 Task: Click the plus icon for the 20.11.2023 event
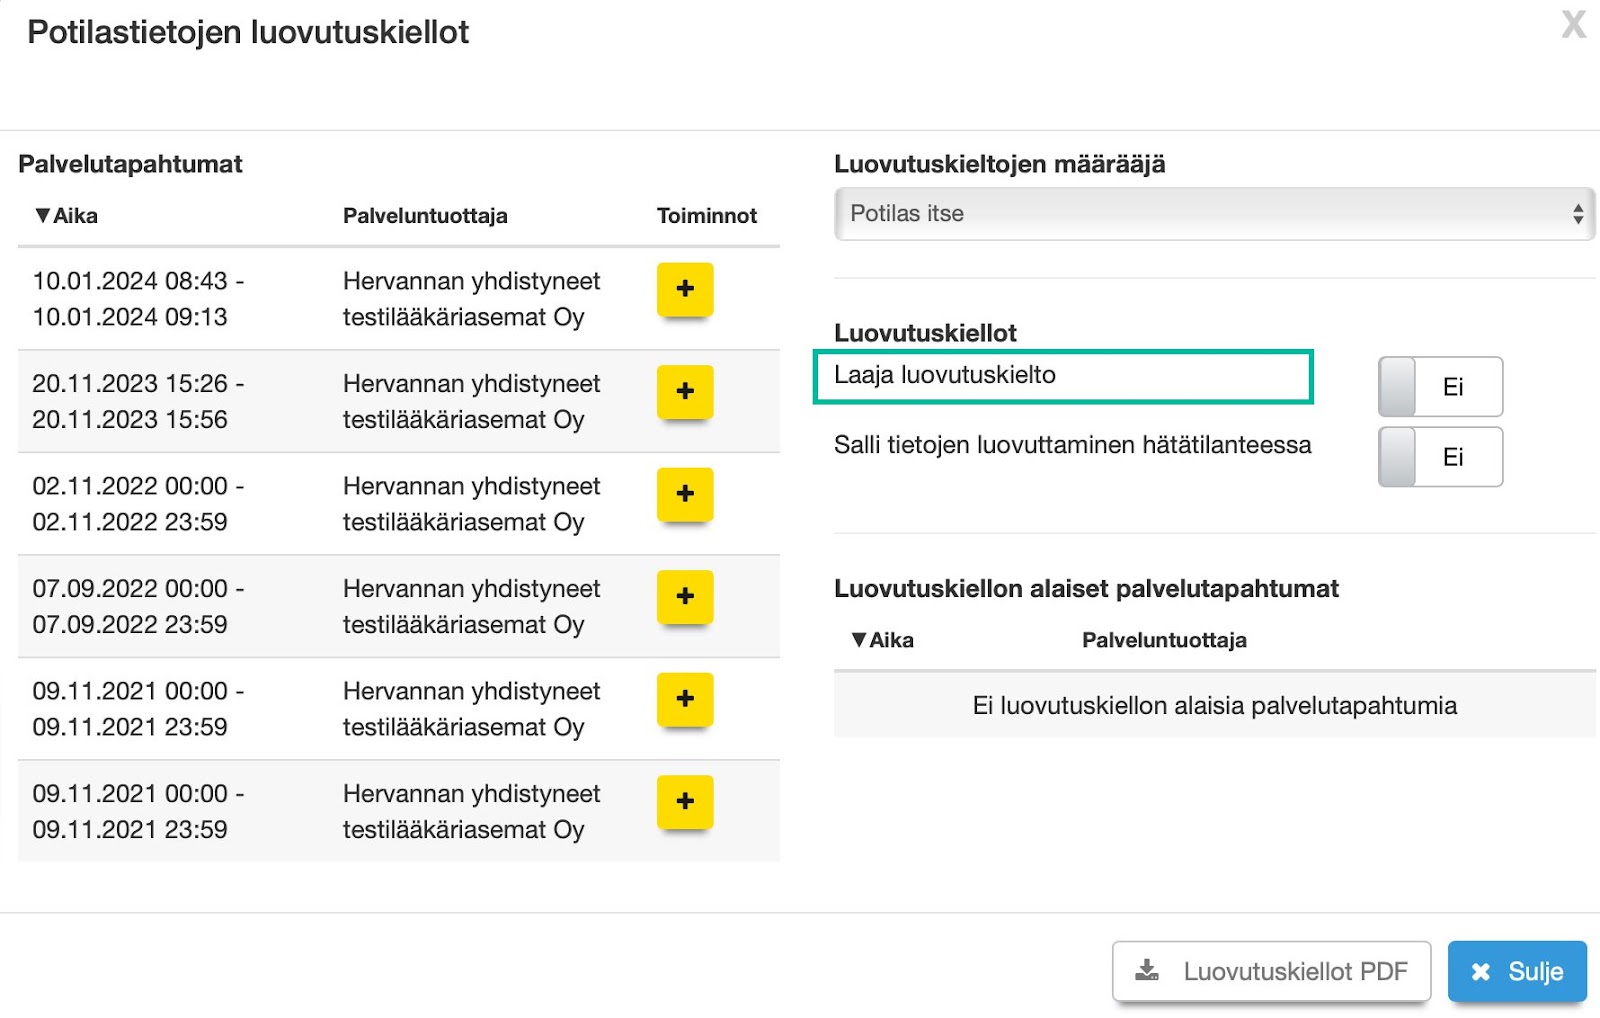tap(684, 393)
